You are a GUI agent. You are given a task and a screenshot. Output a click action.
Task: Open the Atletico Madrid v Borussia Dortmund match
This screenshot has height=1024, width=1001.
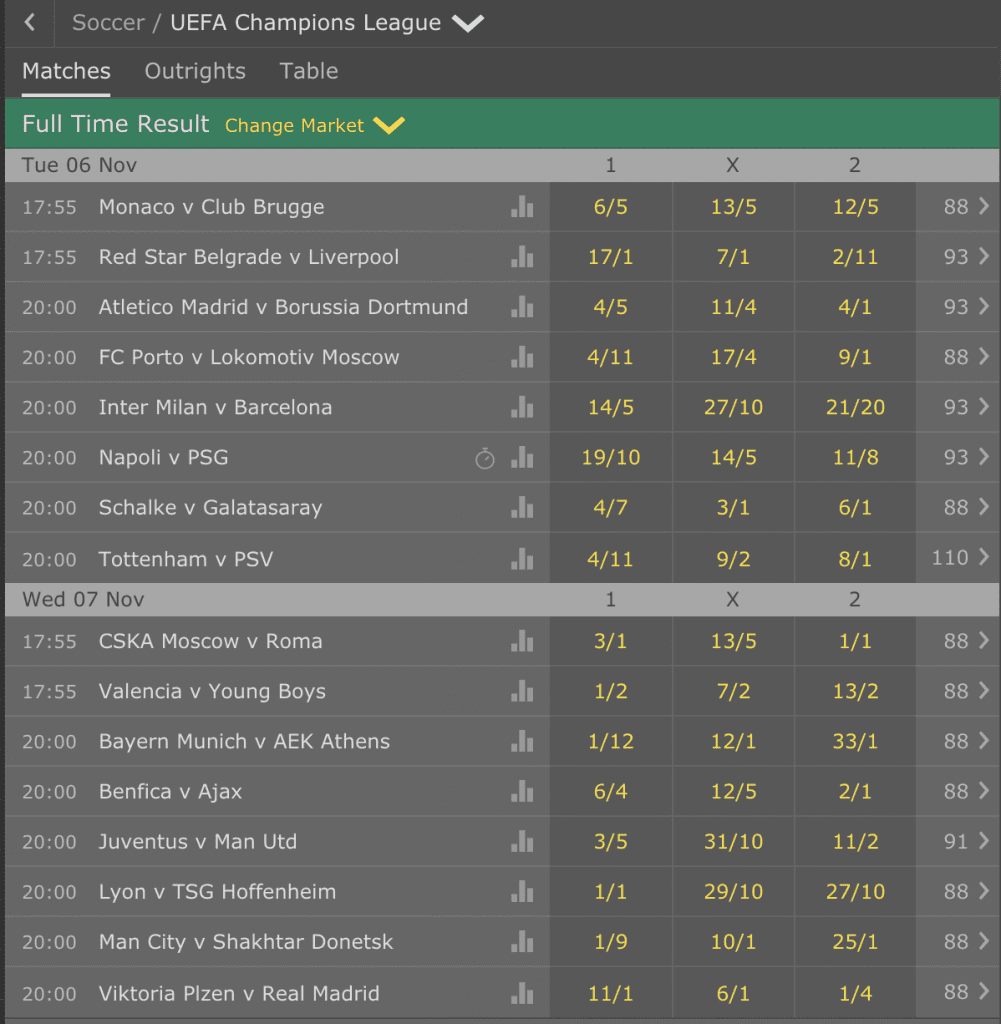[x=283, y=307]
